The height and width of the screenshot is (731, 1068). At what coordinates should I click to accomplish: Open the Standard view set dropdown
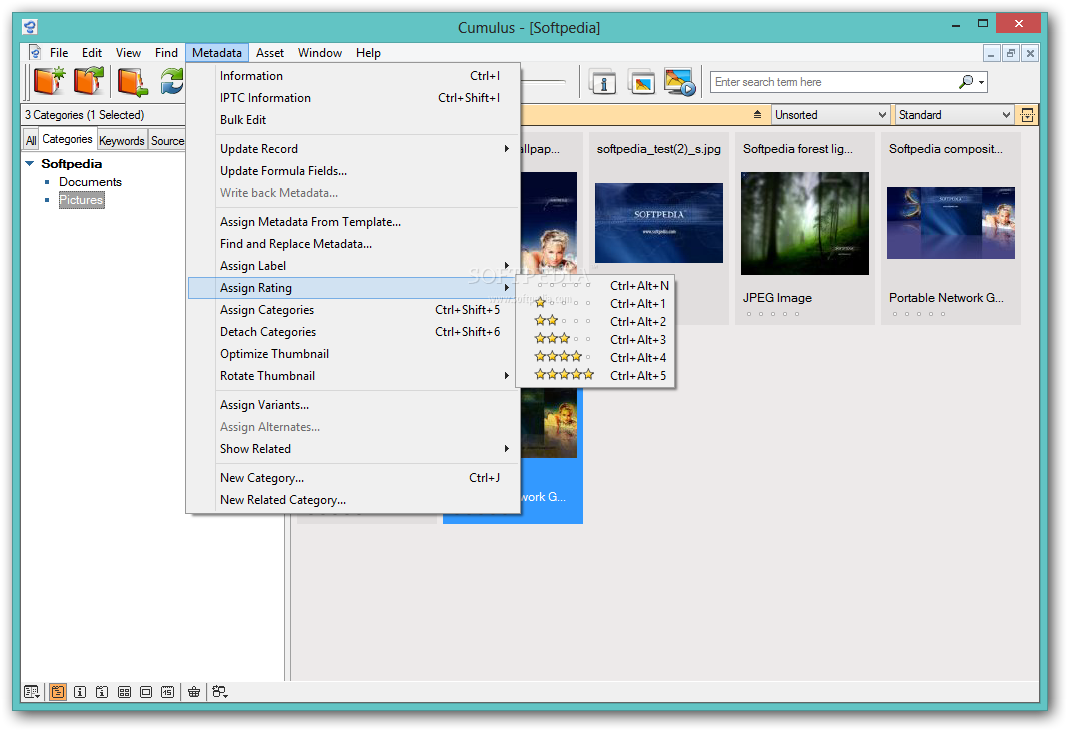tap(954, 114)
